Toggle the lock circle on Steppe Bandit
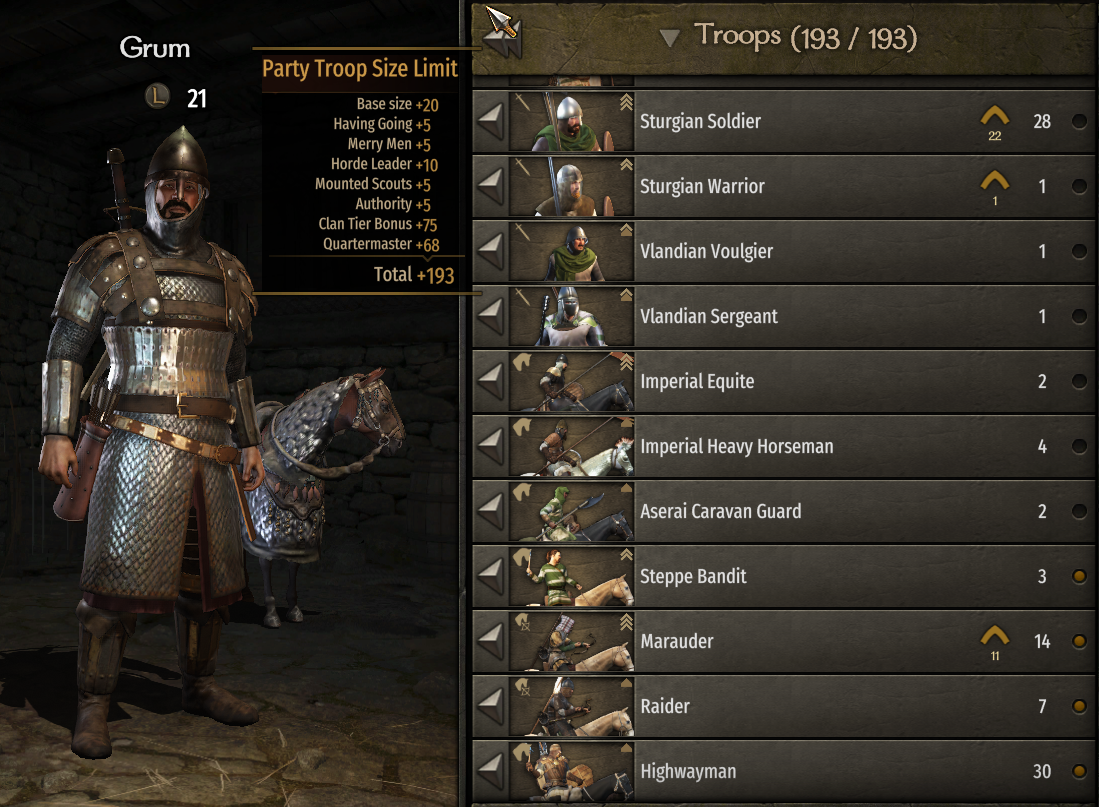 (x=1079, y=576)
